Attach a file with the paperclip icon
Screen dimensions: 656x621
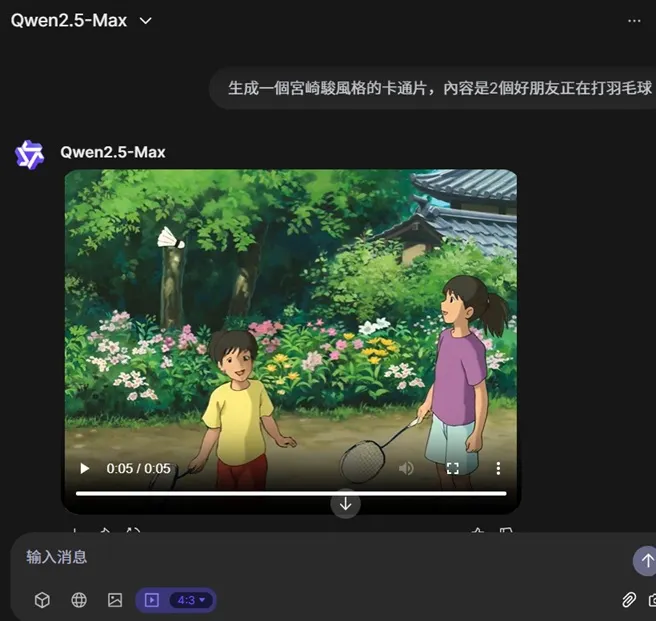click(x=628, y=600)
